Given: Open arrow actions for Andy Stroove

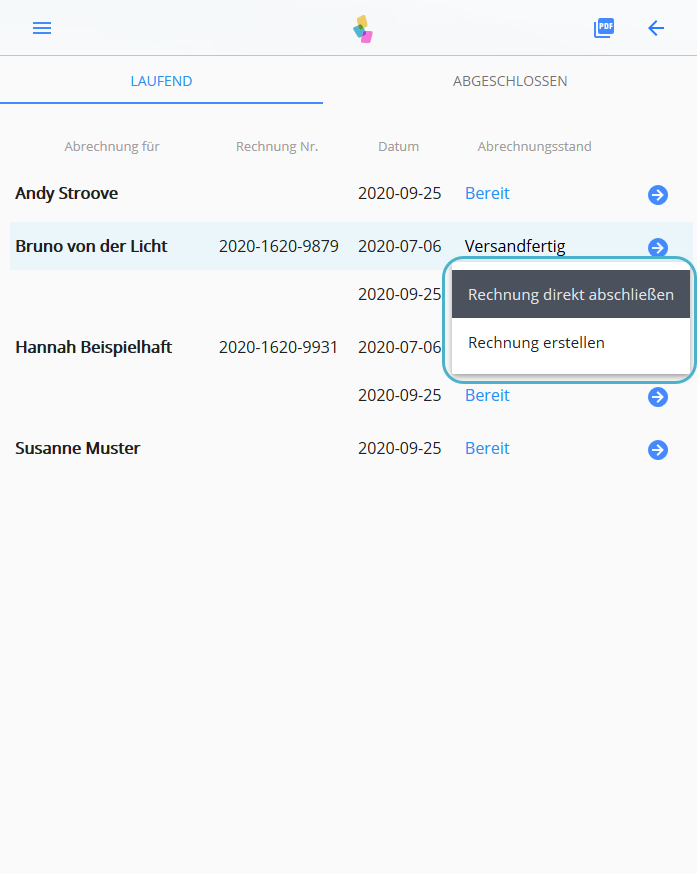Looking at the screenshot, I should click(x=657, y=195).
